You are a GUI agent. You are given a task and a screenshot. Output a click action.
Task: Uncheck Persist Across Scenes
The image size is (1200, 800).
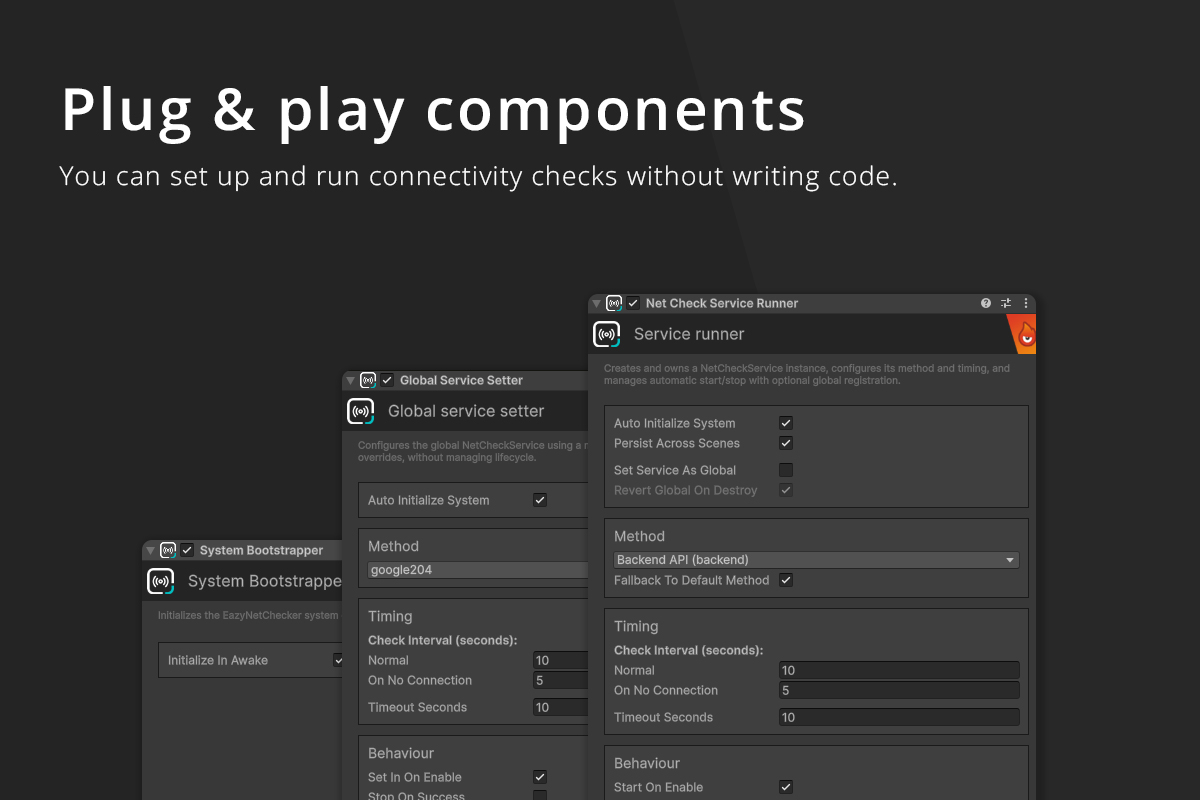click(786, 443)
